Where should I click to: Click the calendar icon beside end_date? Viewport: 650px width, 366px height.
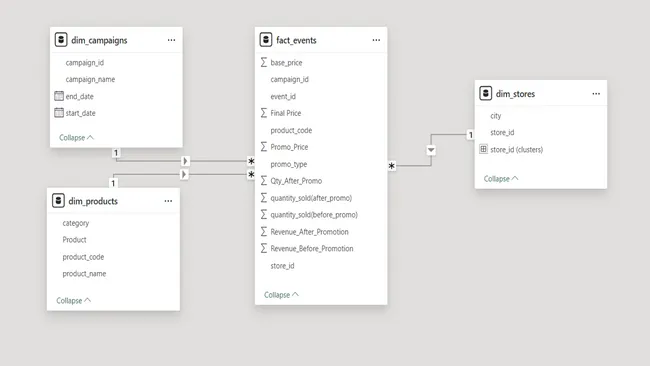point(59,96)
